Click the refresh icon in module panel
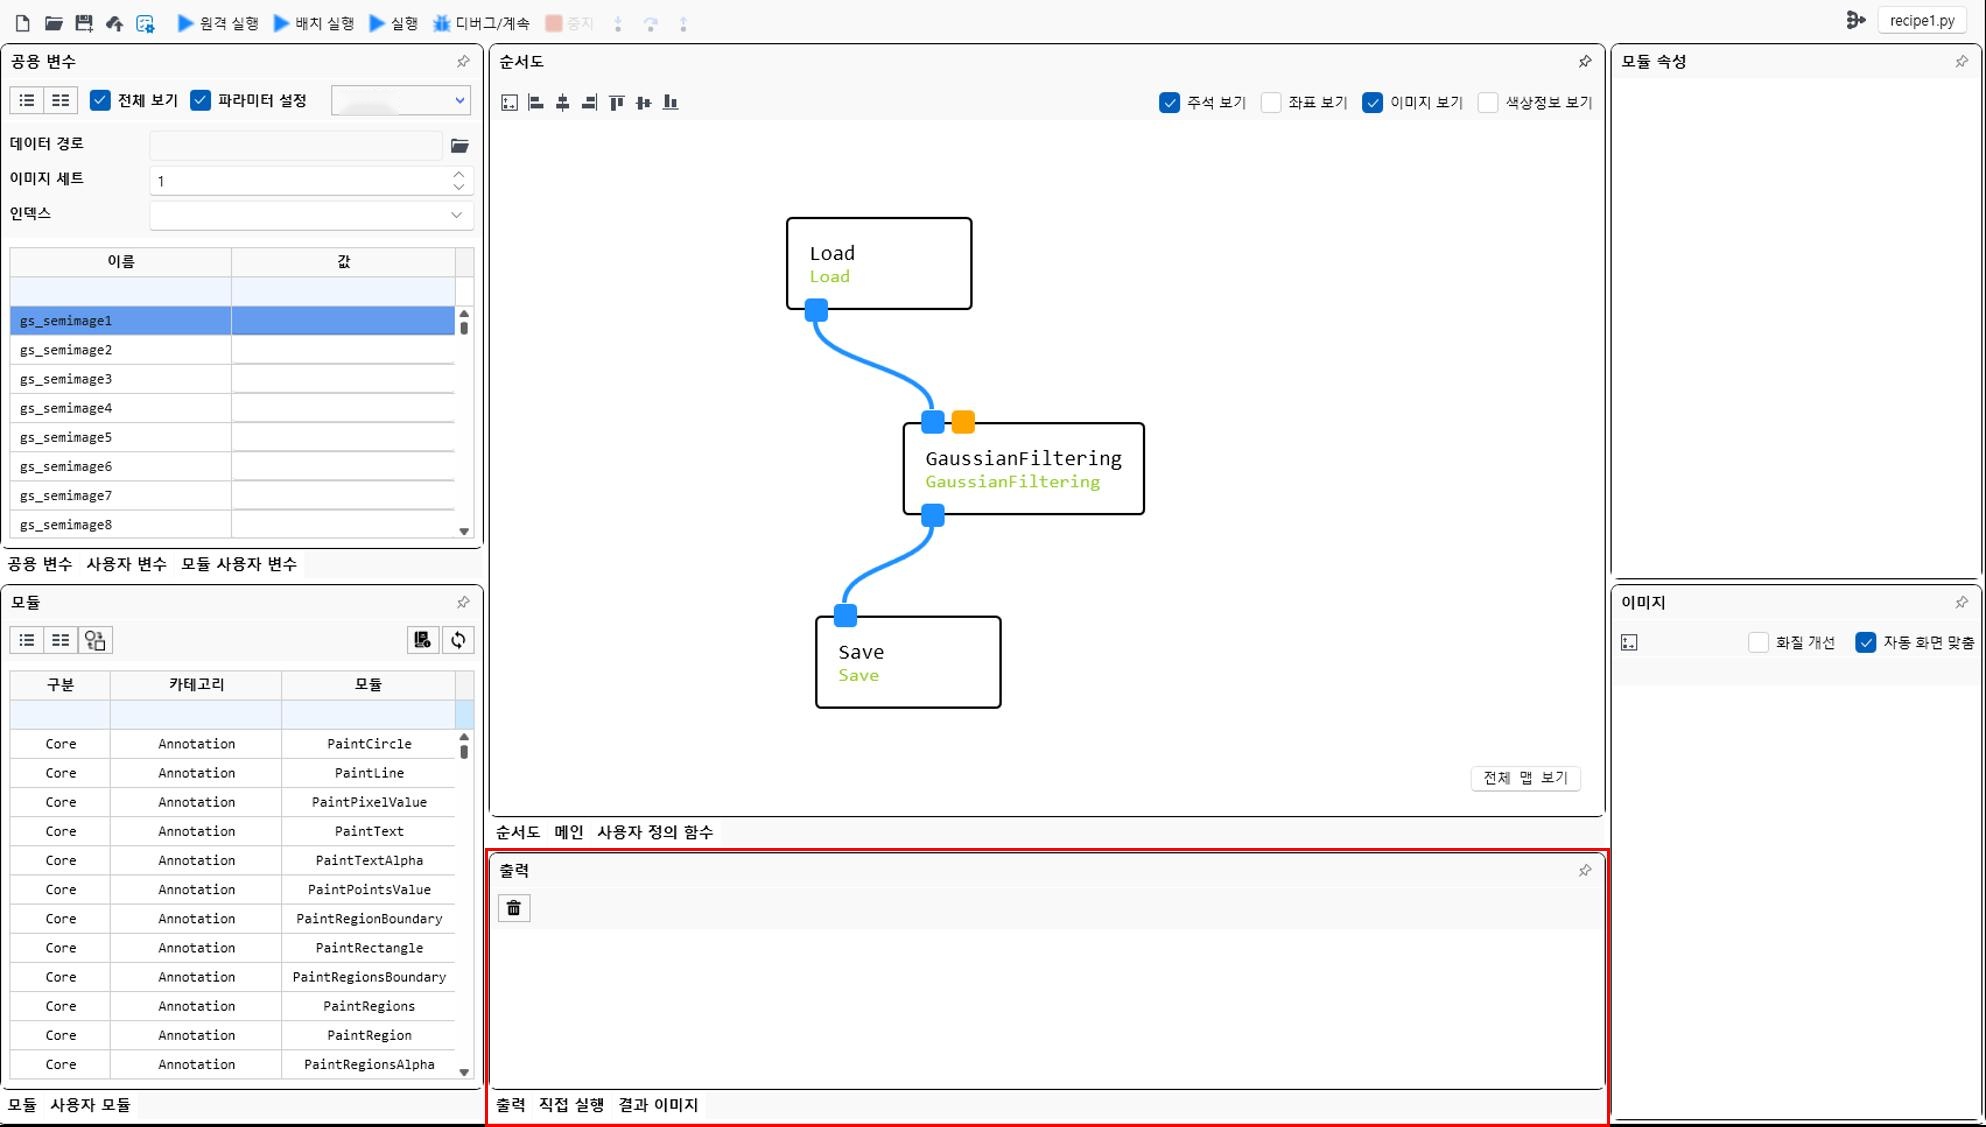The height and width of the screenshot is (1127, 1986). click(458, 640)
